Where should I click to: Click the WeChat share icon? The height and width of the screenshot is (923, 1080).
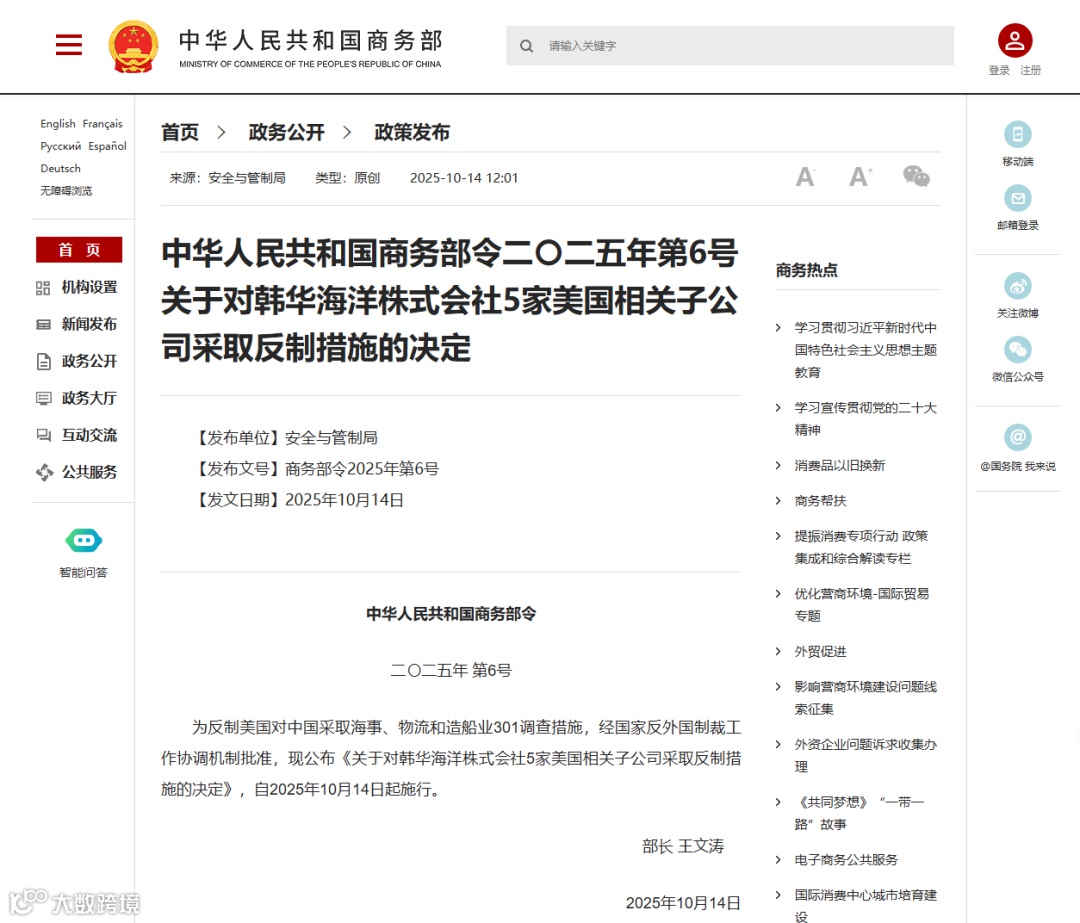pos(916,176)
